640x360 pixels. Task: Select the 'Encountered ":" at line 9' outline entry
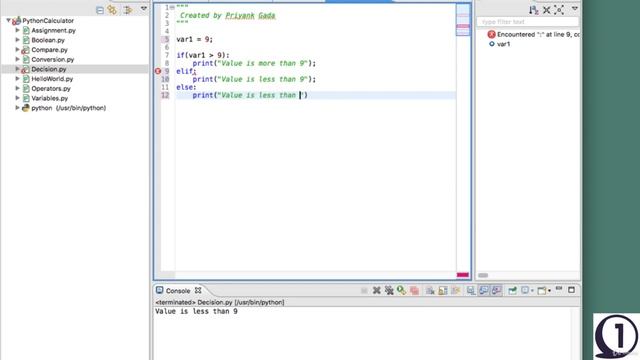(x=538, y=34)
